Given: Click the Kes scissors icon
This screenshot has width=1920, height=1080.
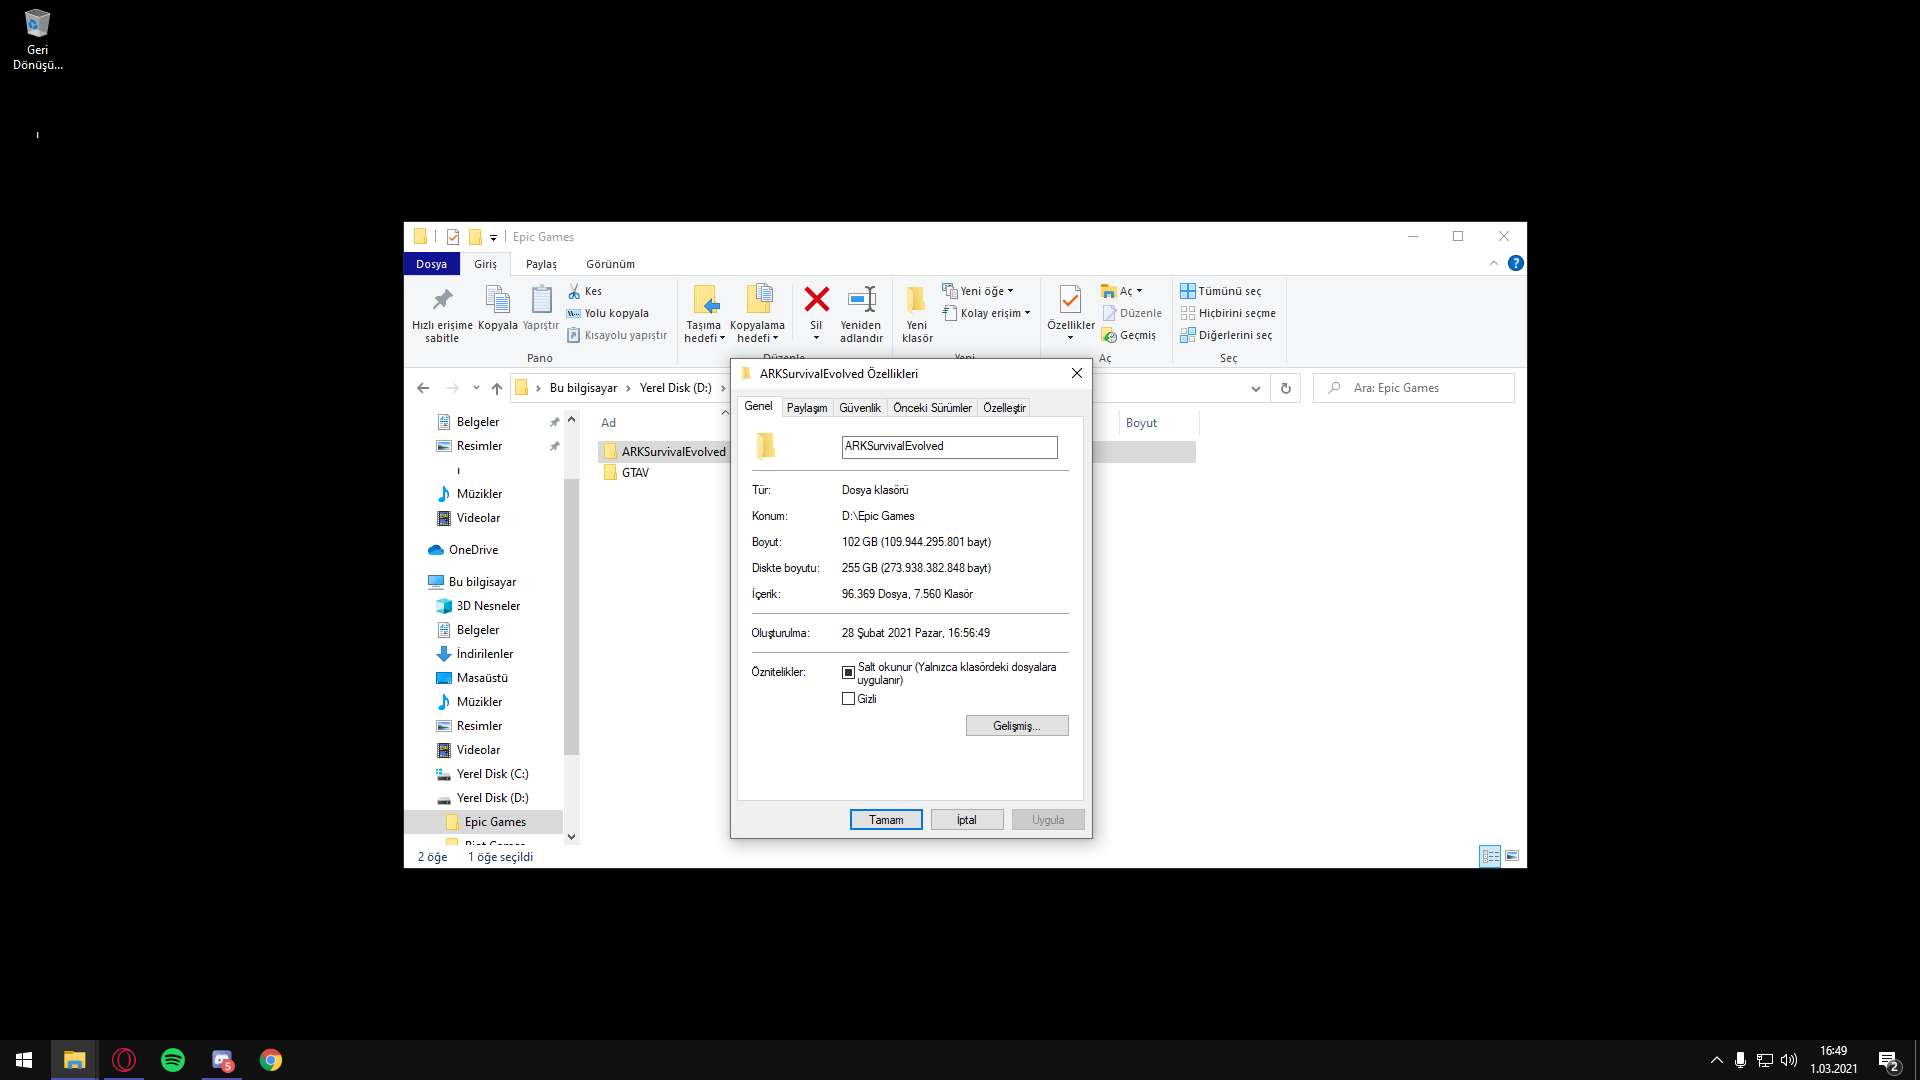Looking at the screenshot, I should pyautogui.click(x=575, y=291).
